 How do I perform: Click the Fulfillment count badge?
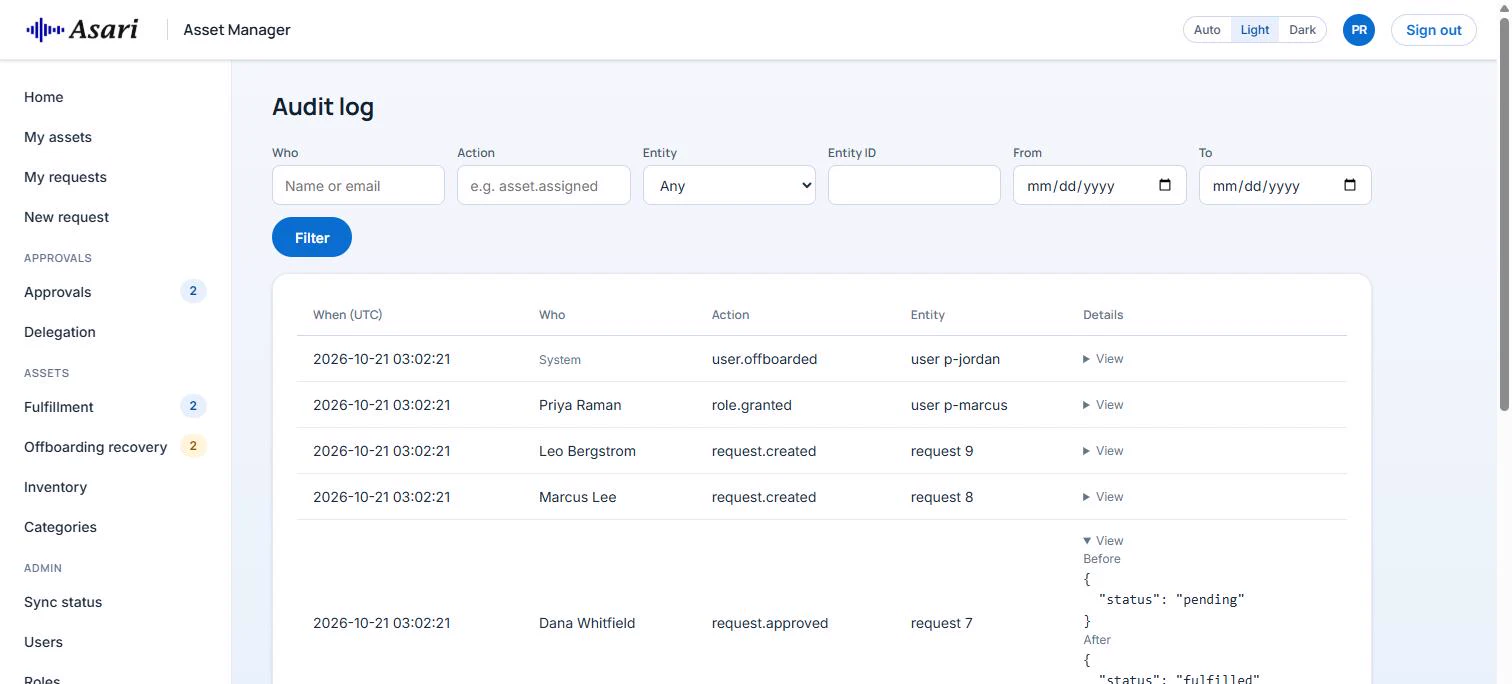[x=194, y=406]
